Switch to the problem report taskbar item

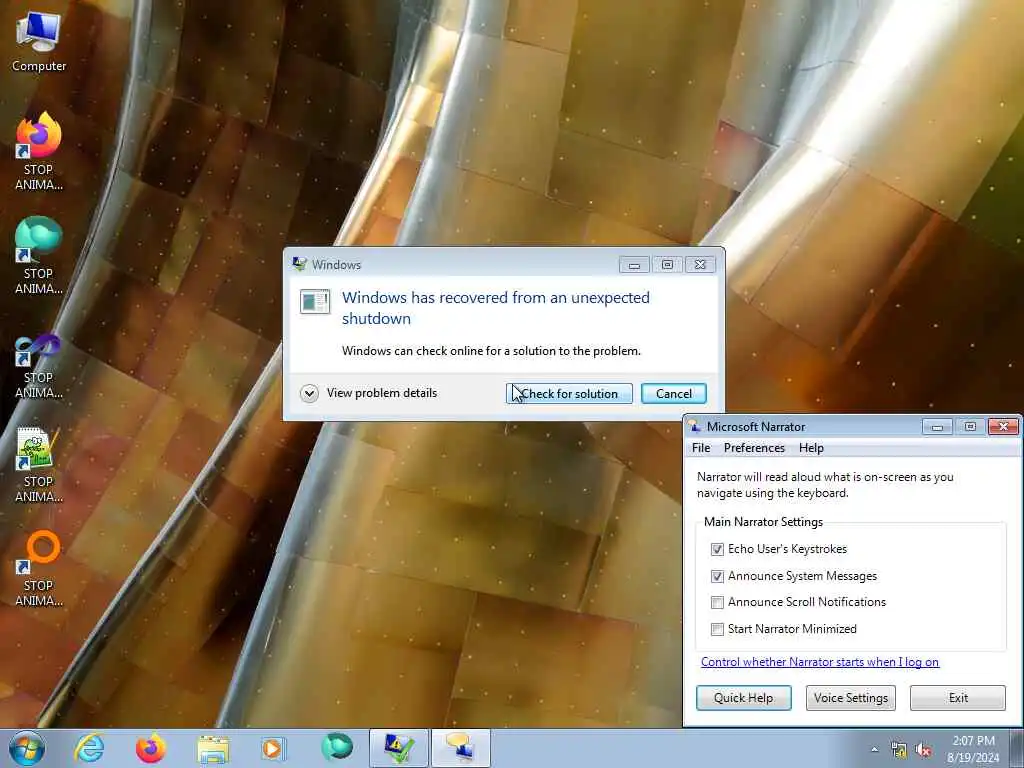tap(398, 748)
